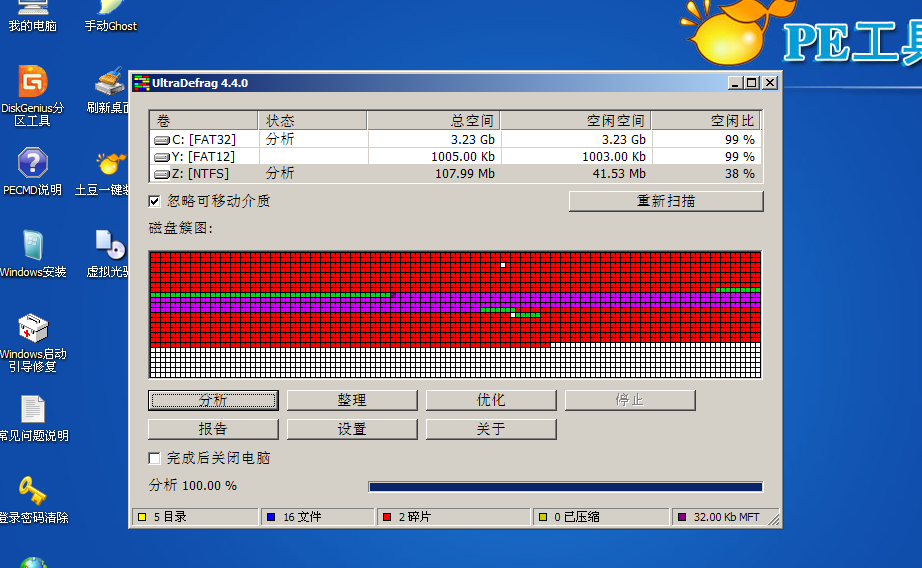Image resolution: width=922 pixels, height=568 pixels.
Task: Click the 重新扫描 rescan button
Action: 666,201
